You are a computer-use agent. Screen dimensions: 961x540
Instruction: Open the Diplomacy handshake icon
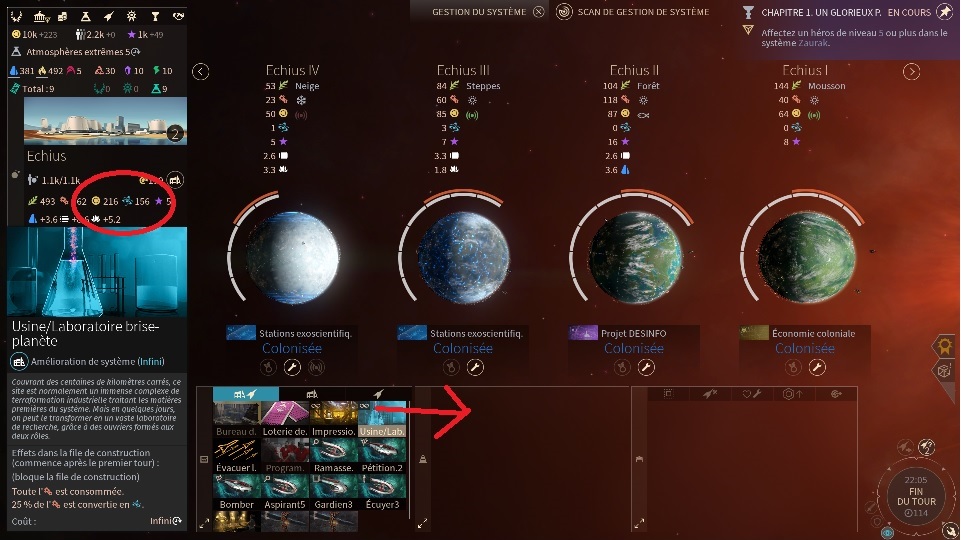point(178,17)
